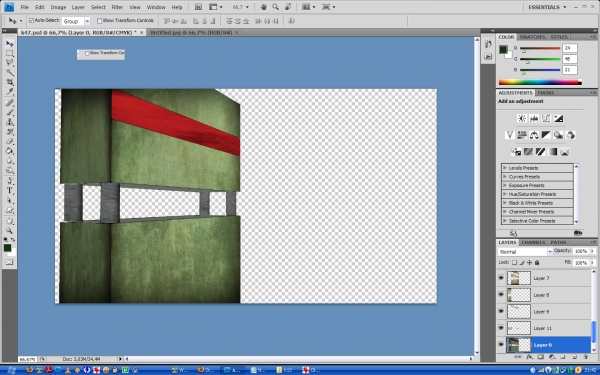Open the File menu

tap(24, 7)
